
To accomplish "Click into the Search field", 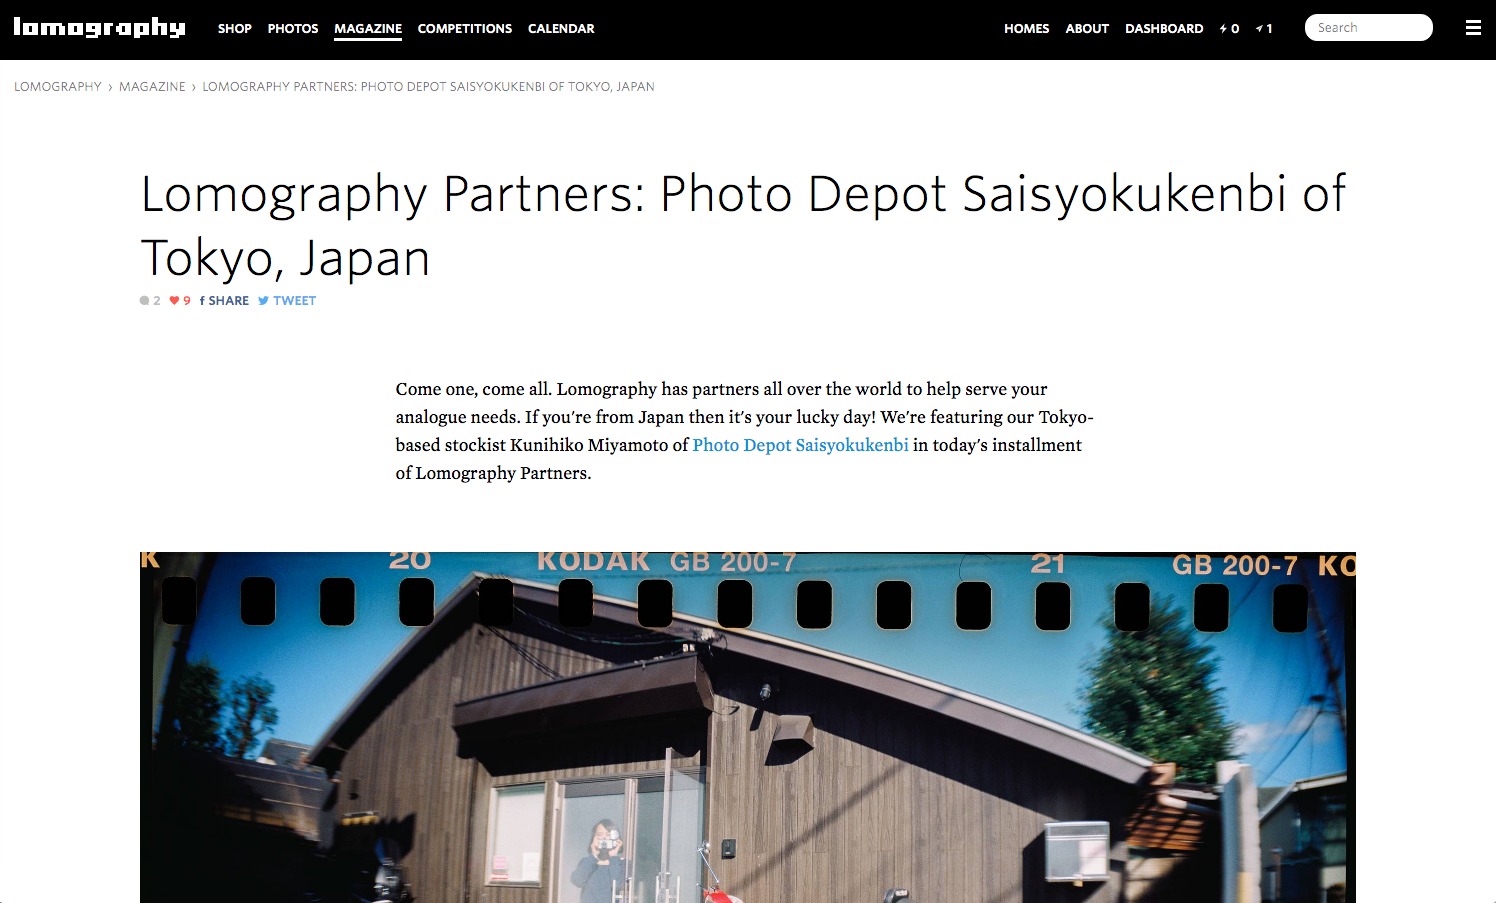I will pos(1368,28).
